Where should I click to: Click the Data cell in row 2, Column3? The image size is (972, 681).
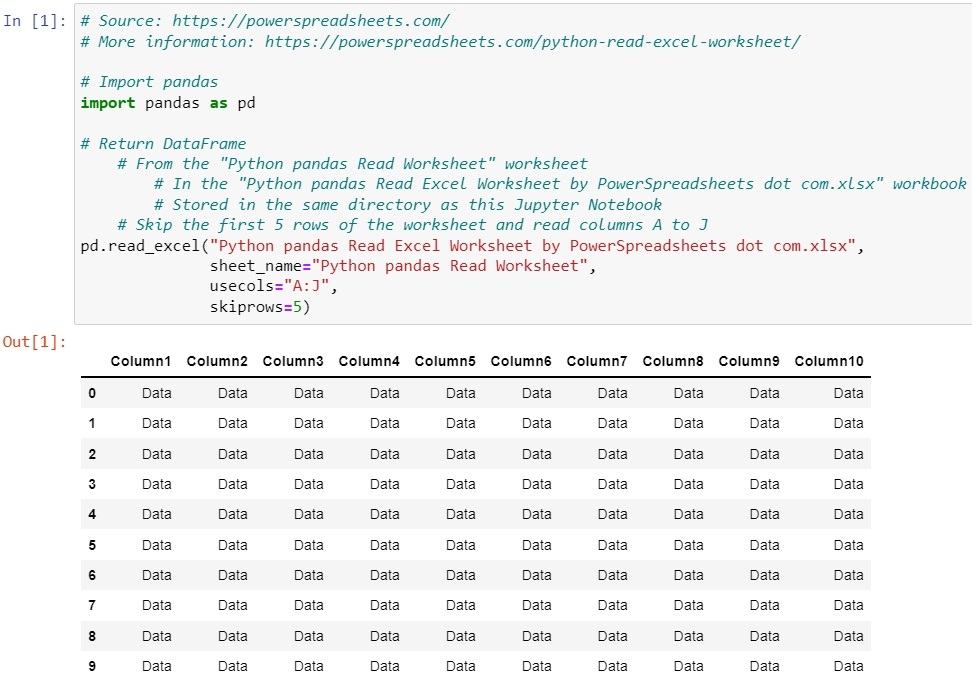coord(309,454)
